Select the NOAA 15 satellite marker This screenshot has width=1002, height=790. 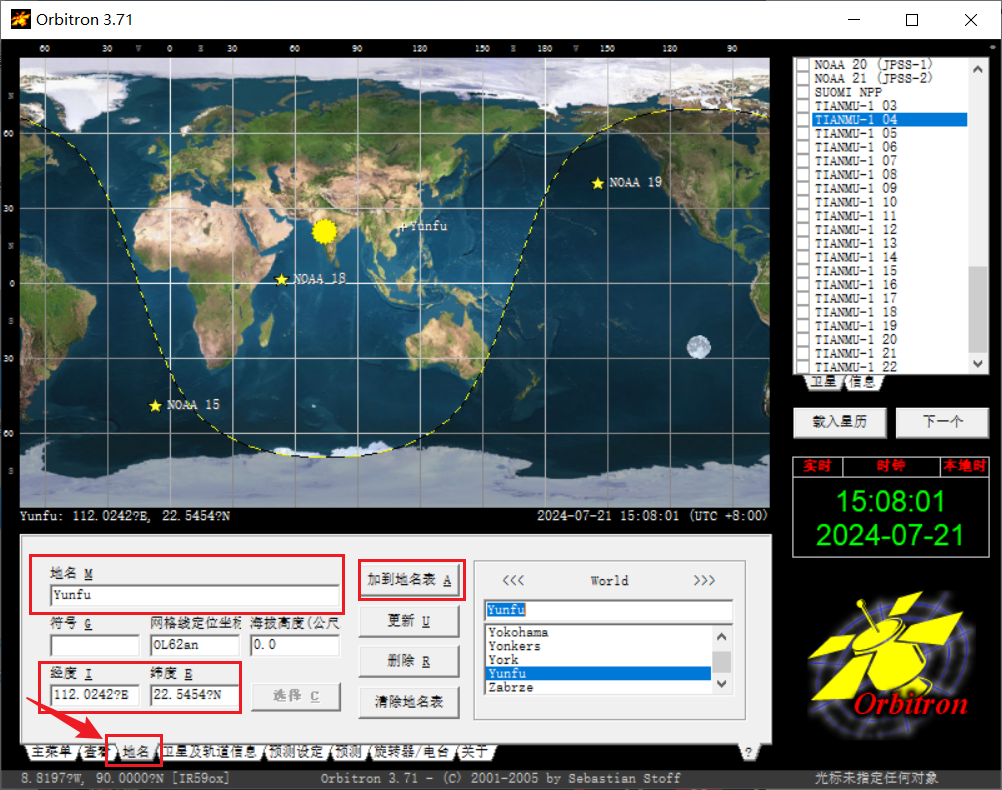[155, 405]
